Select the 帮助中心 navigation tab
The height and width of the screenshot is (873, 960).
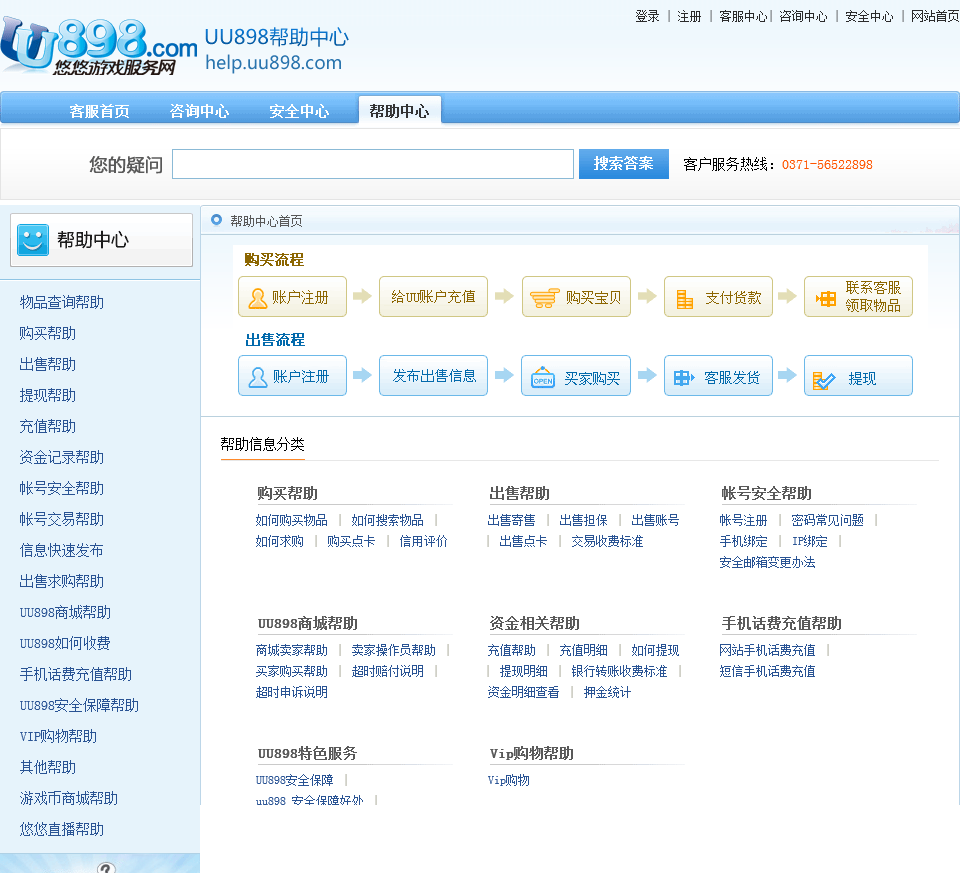(x=399, y=111)
